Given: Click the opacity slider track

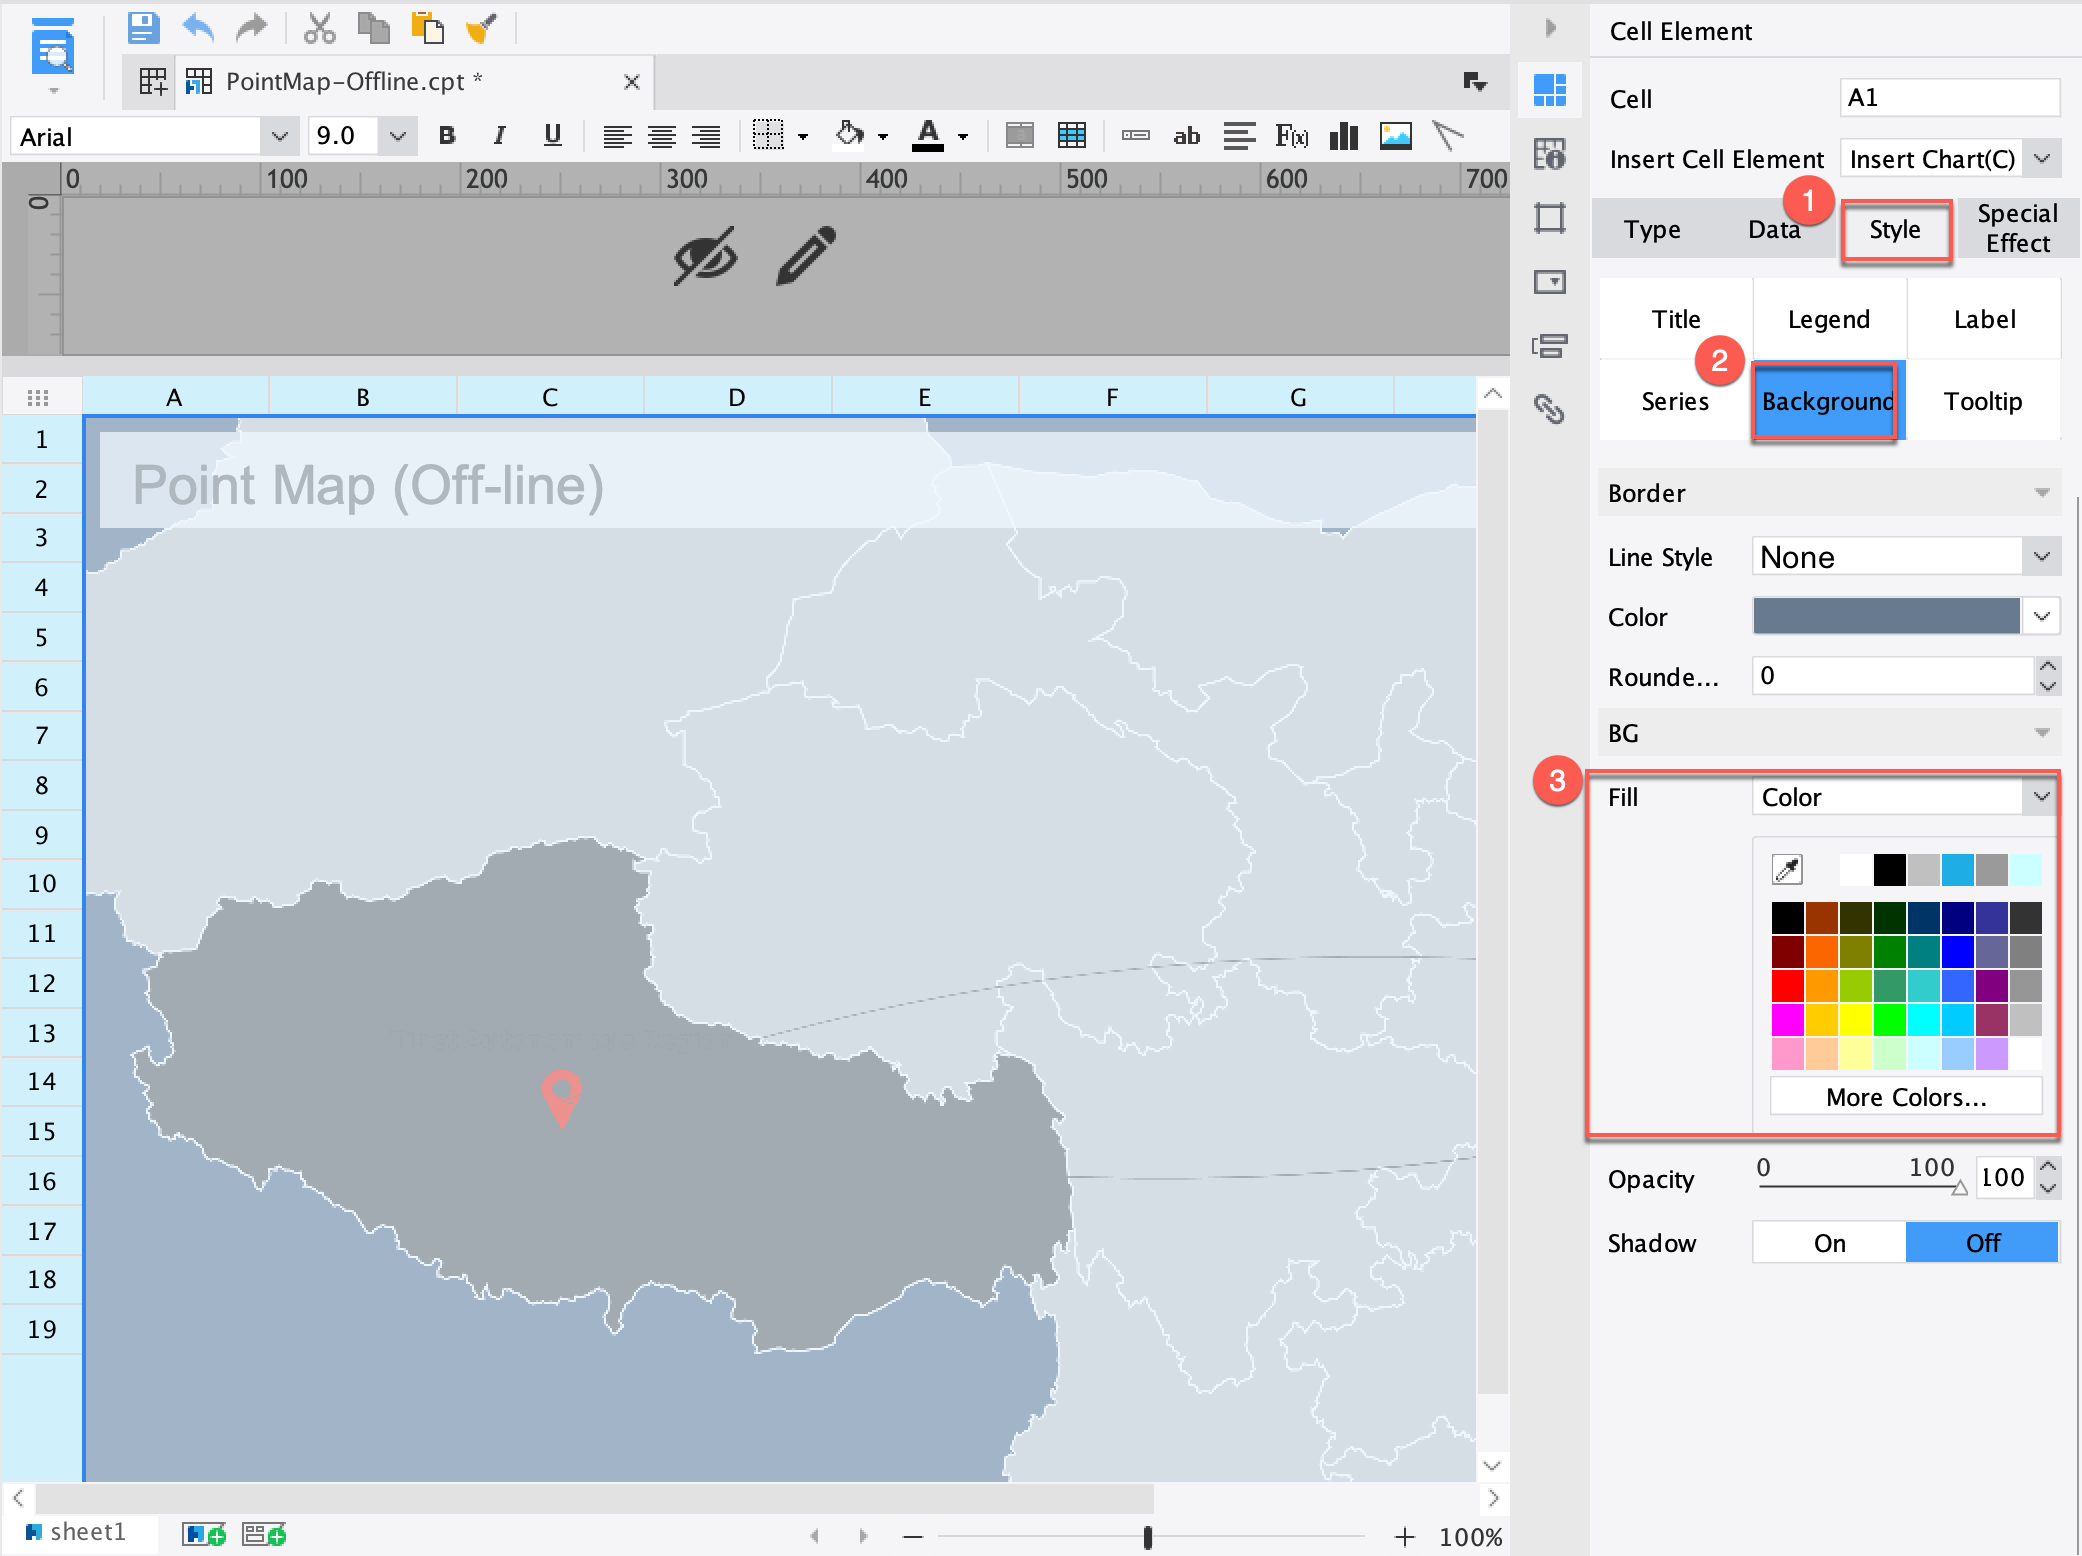Looking at the screenshot, I should click(x=1860, y=1186).
